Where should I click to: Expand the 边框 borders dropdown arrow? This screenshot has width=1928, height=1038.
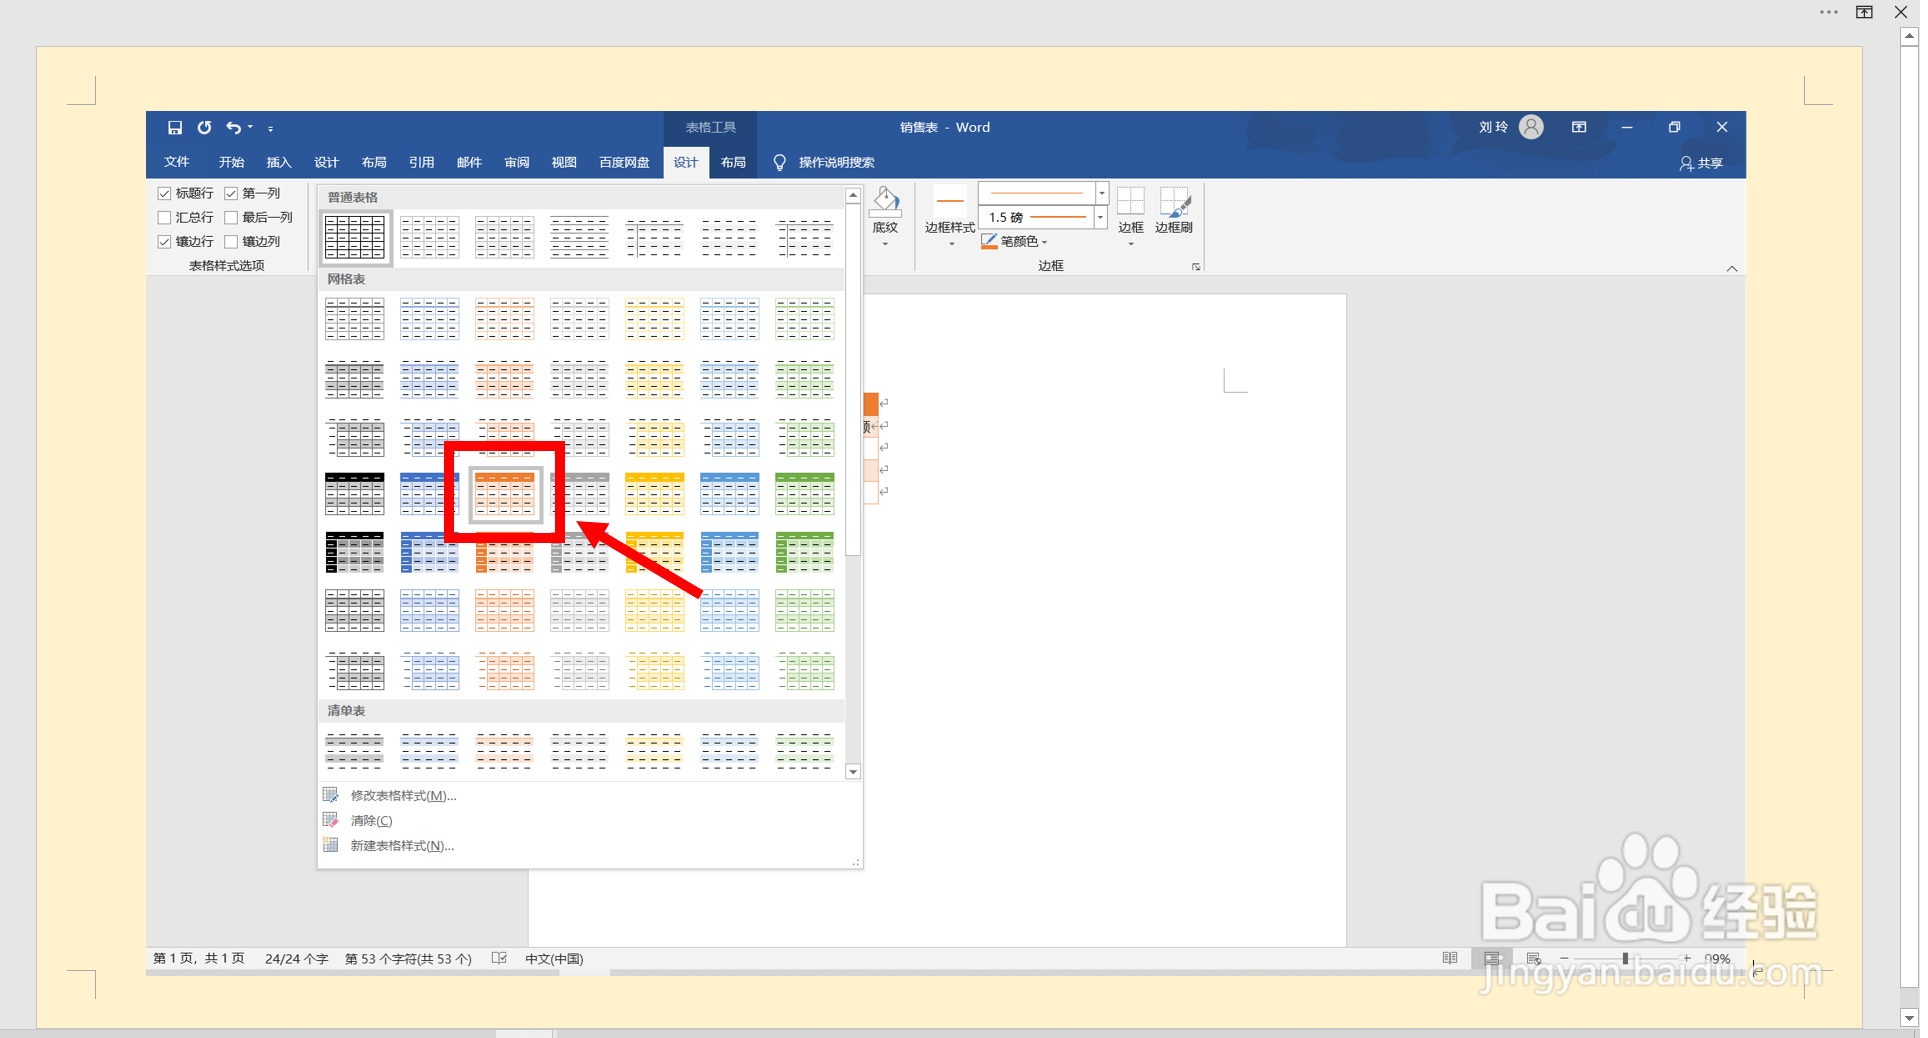coord(1131,244)
